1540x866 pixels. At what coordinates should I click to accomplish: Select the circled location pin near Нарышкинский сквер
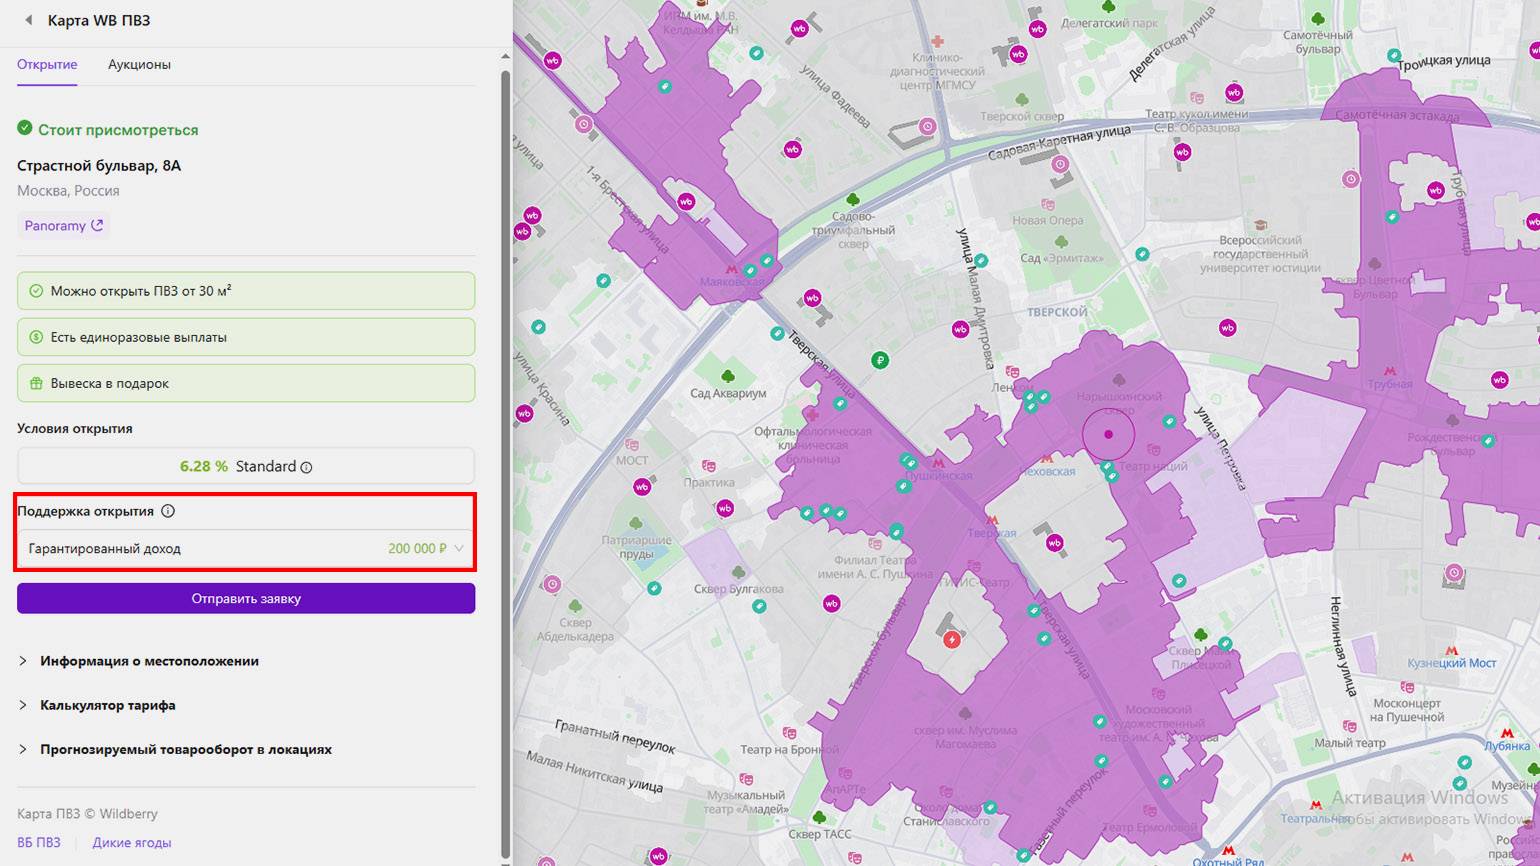click(1108, 434)
